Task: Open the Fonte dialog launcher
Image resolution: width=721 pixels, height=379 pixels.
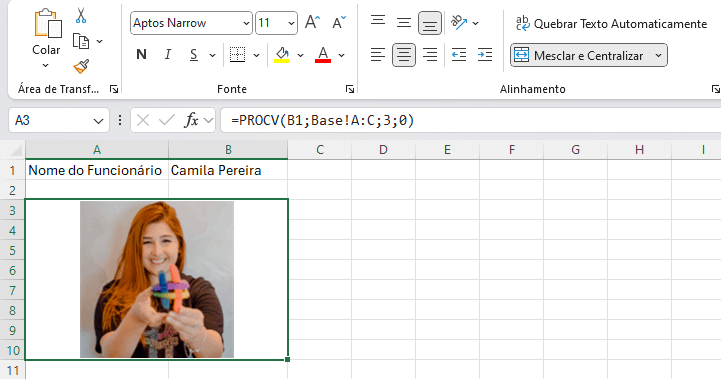Action: click(x=349, y=89)
